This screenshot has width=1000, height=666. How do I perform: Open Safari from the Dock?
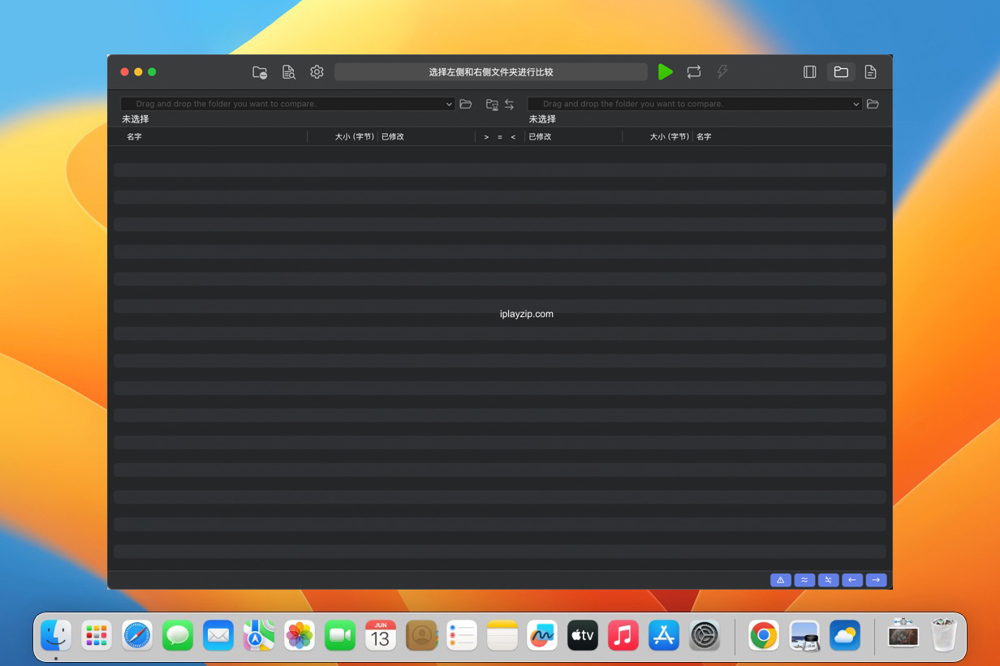point(137,635)
